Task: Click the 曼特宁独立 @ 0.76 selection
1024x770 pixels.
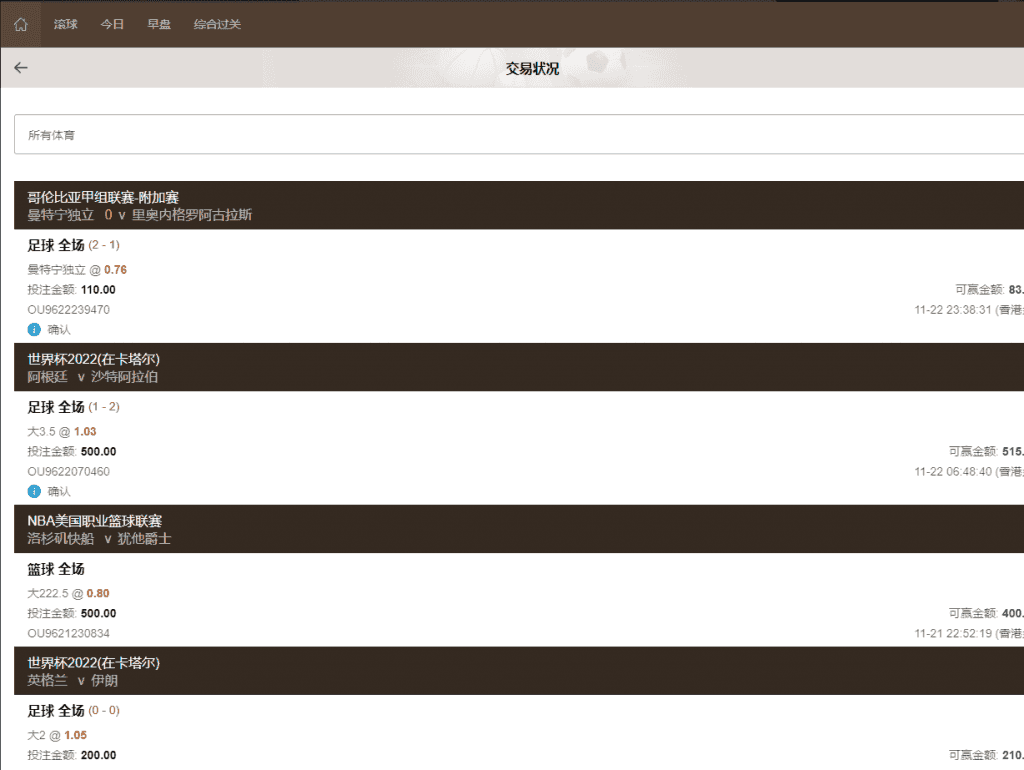Action: pos(77,270)
